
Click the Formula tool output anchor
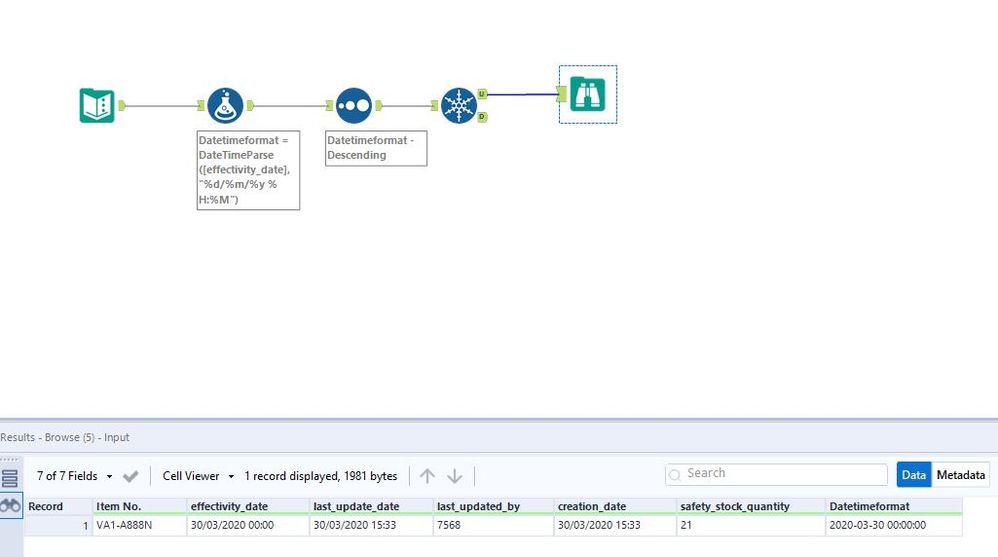(250, 106)
